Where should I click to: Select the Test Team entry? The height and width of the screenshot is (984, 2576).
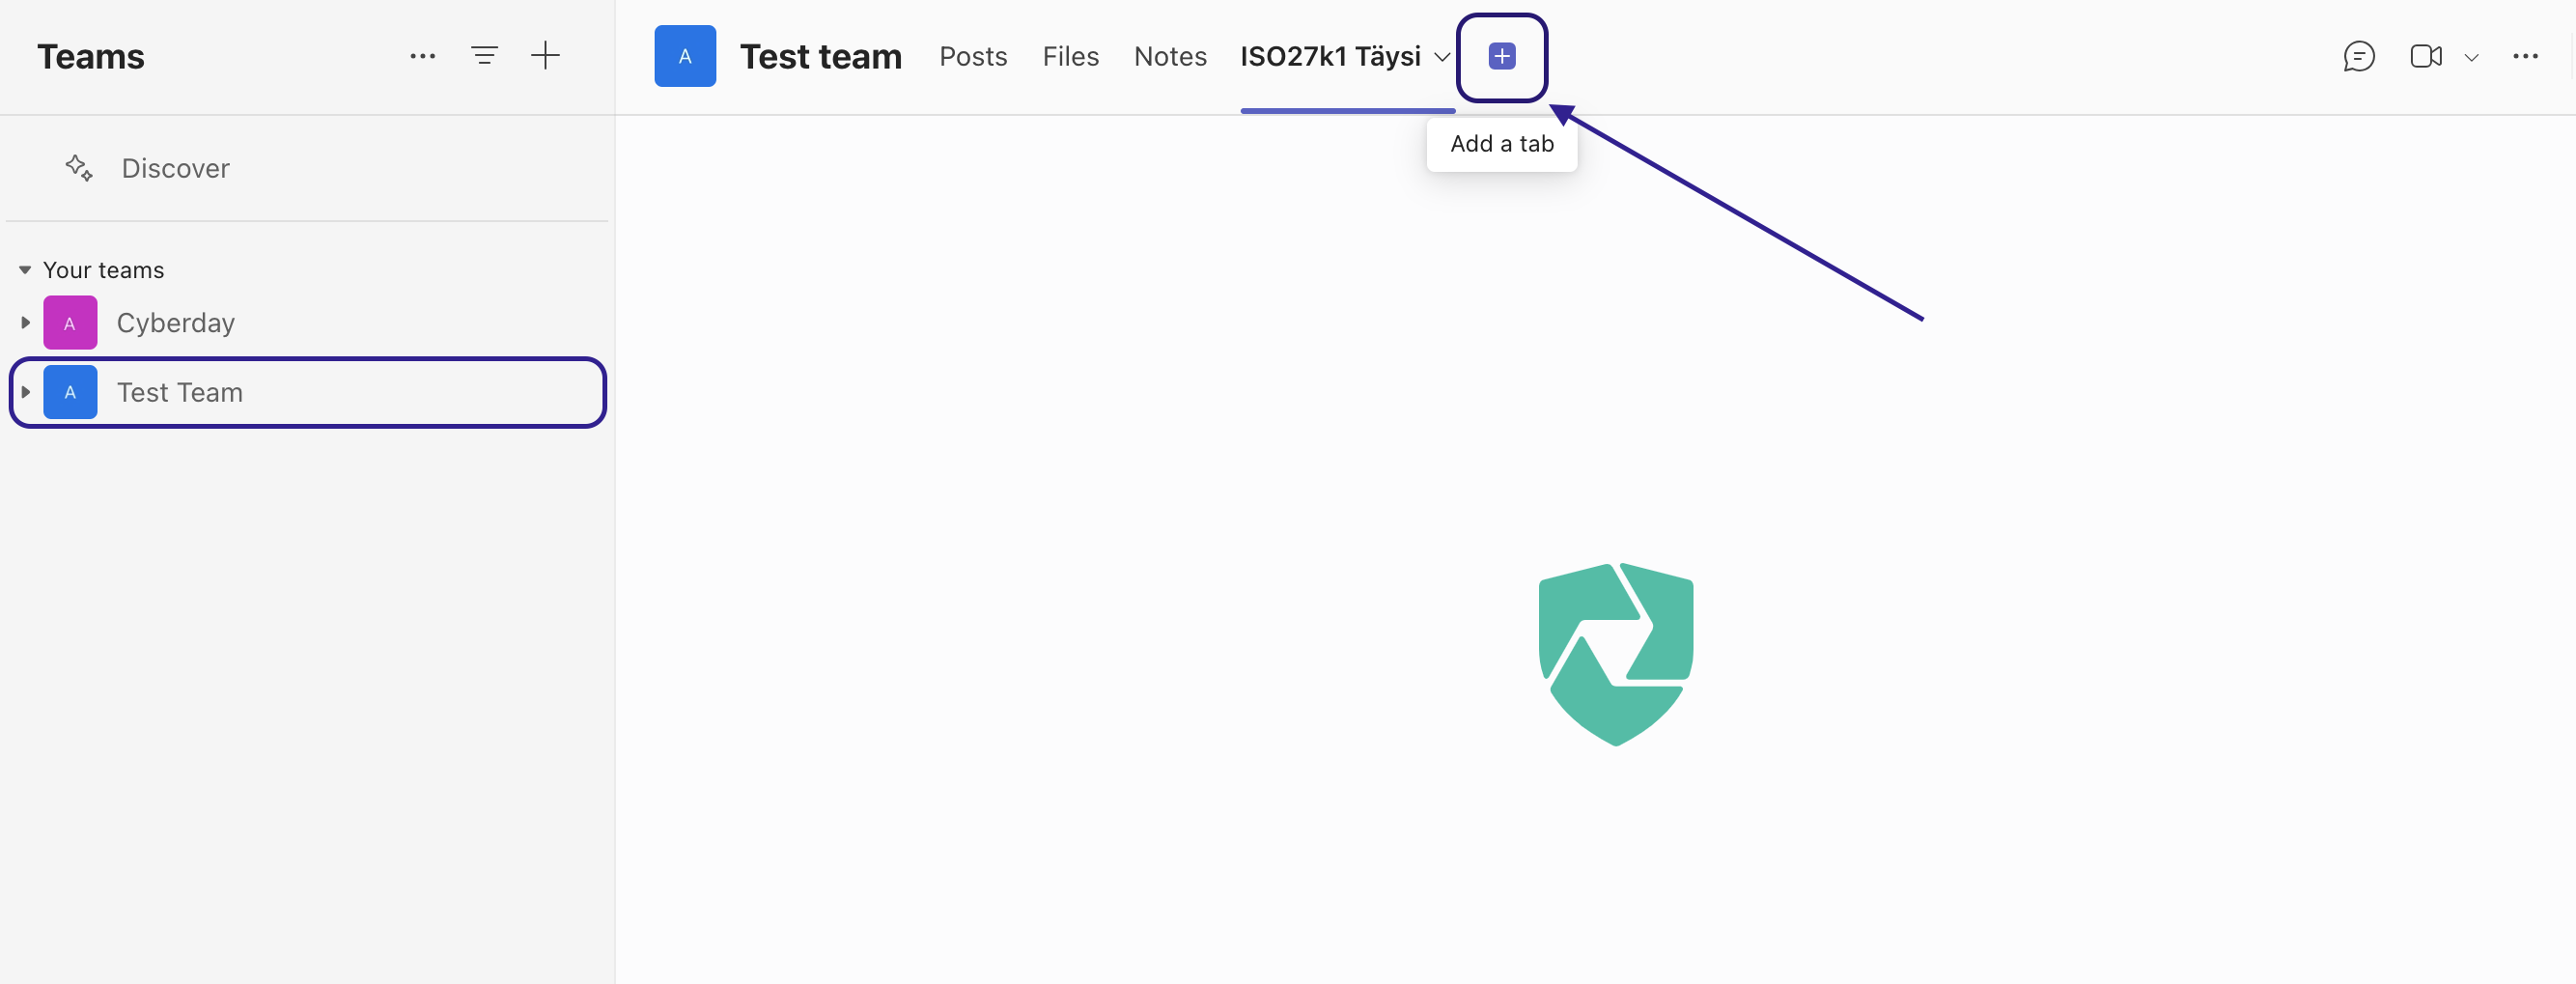(307, 392)
